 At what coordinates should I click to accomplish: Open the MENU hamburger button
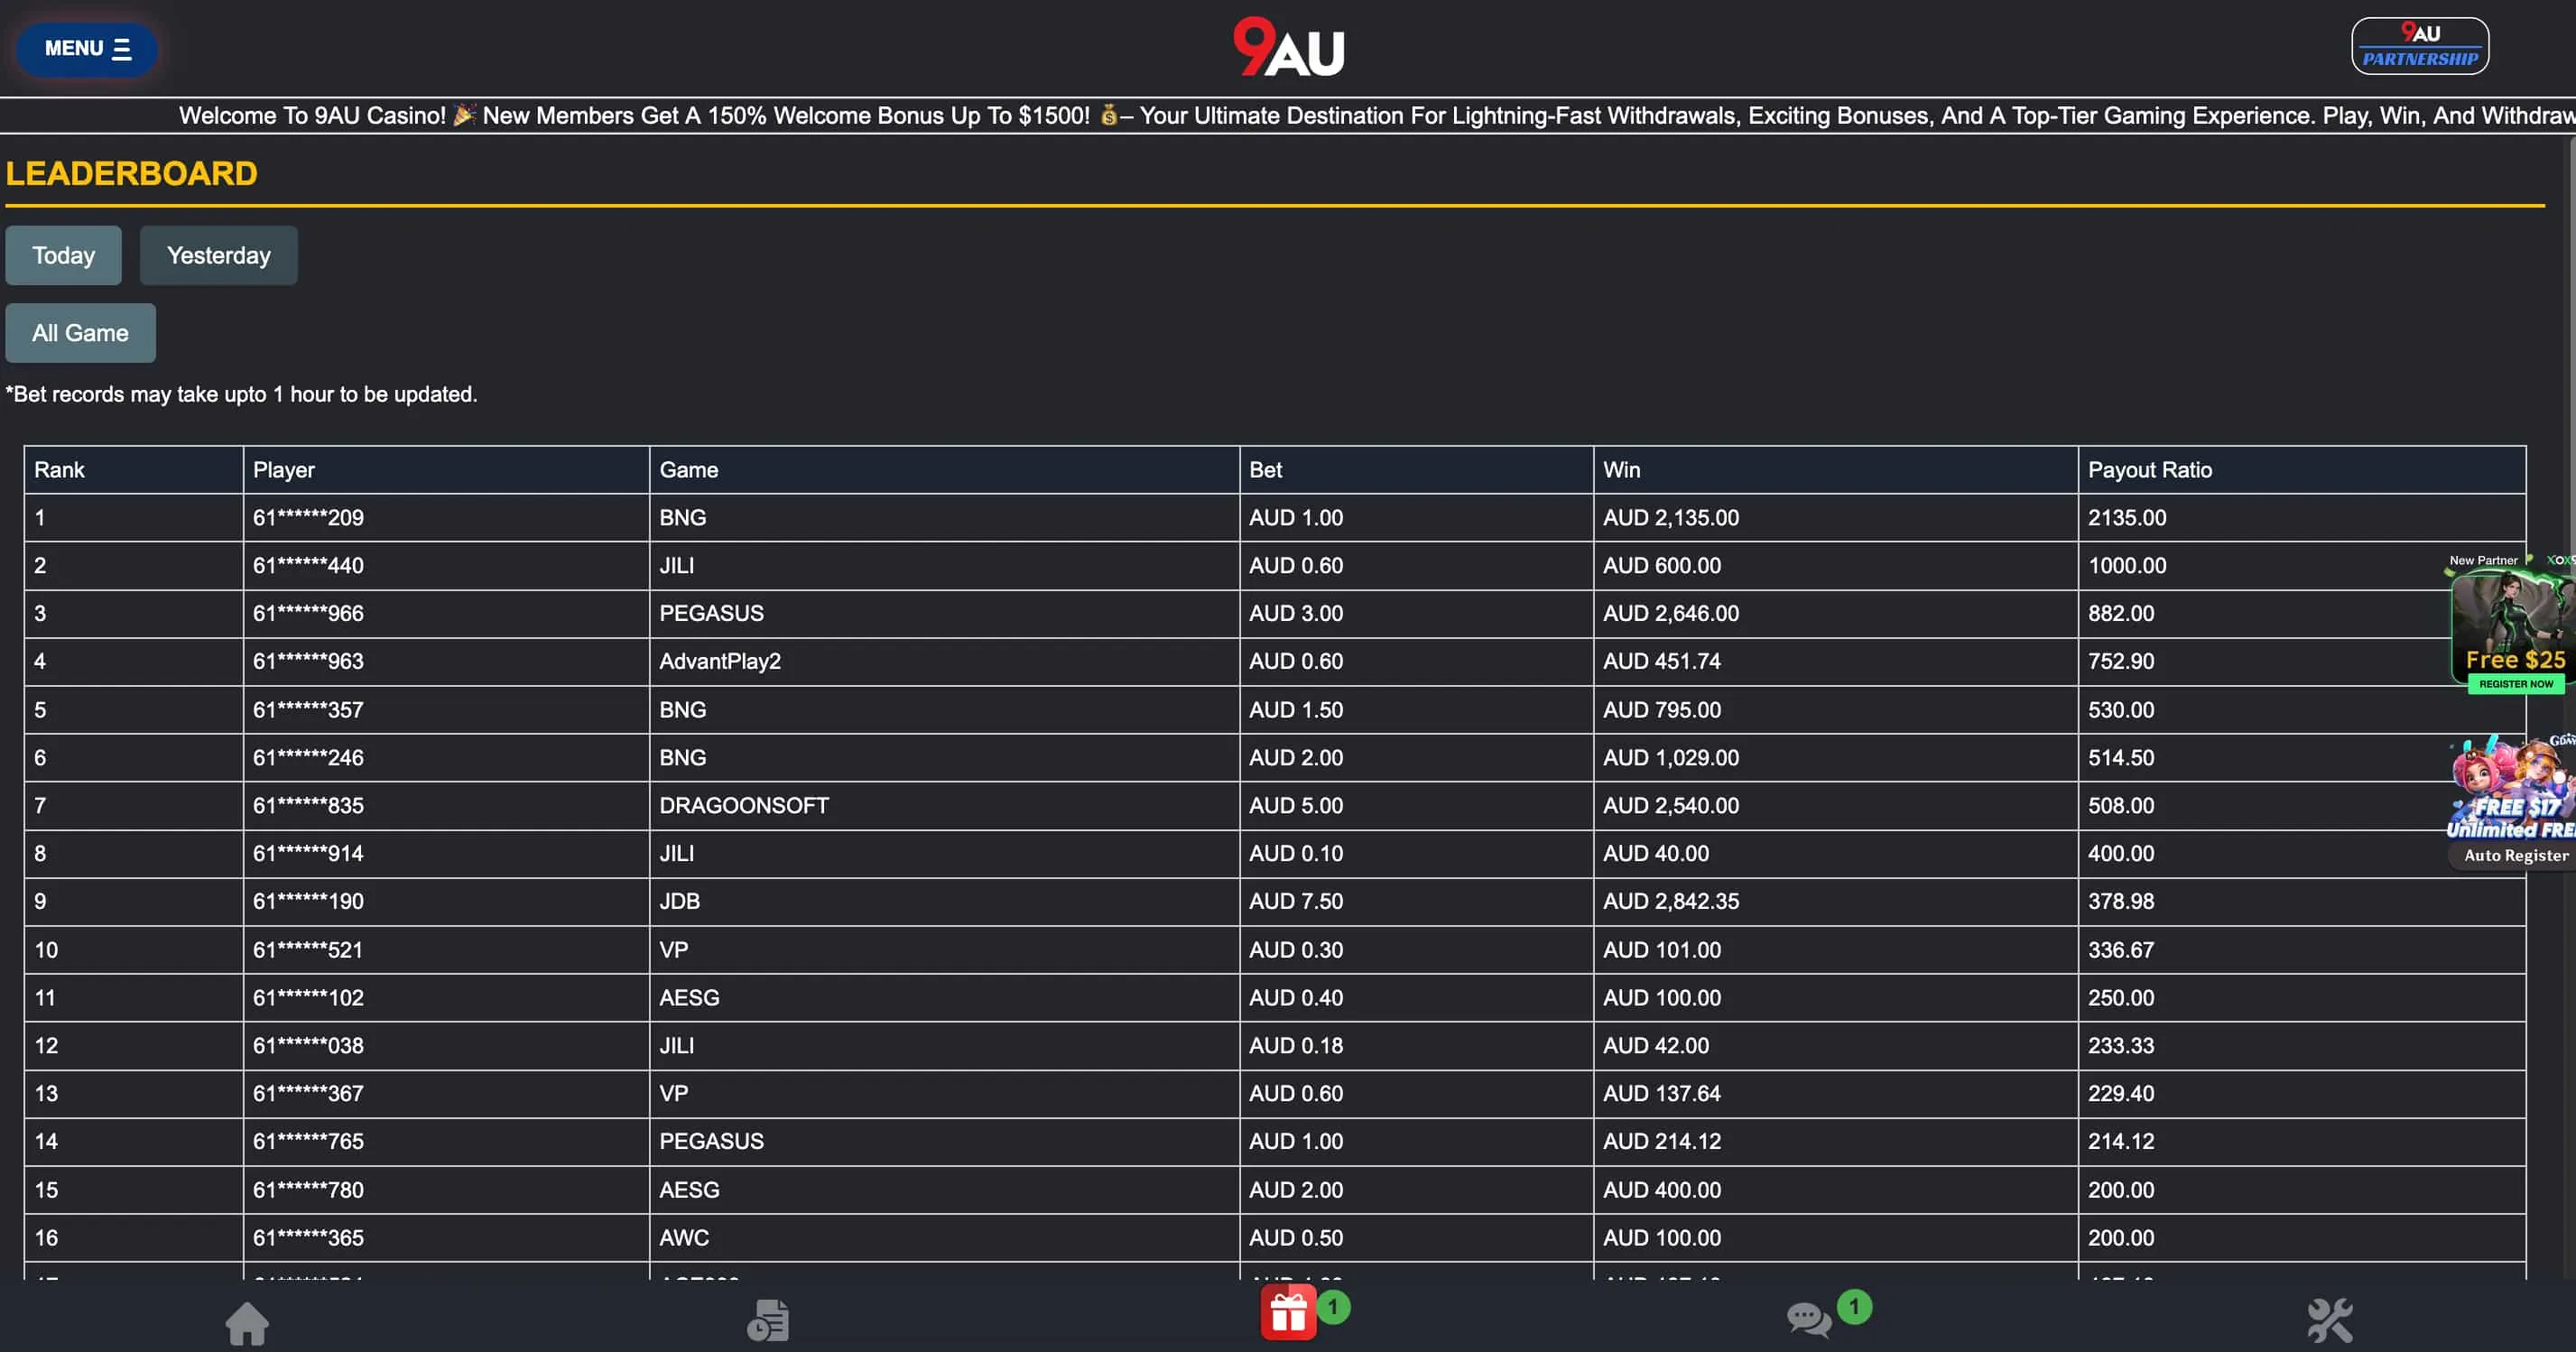click(87, 48)
